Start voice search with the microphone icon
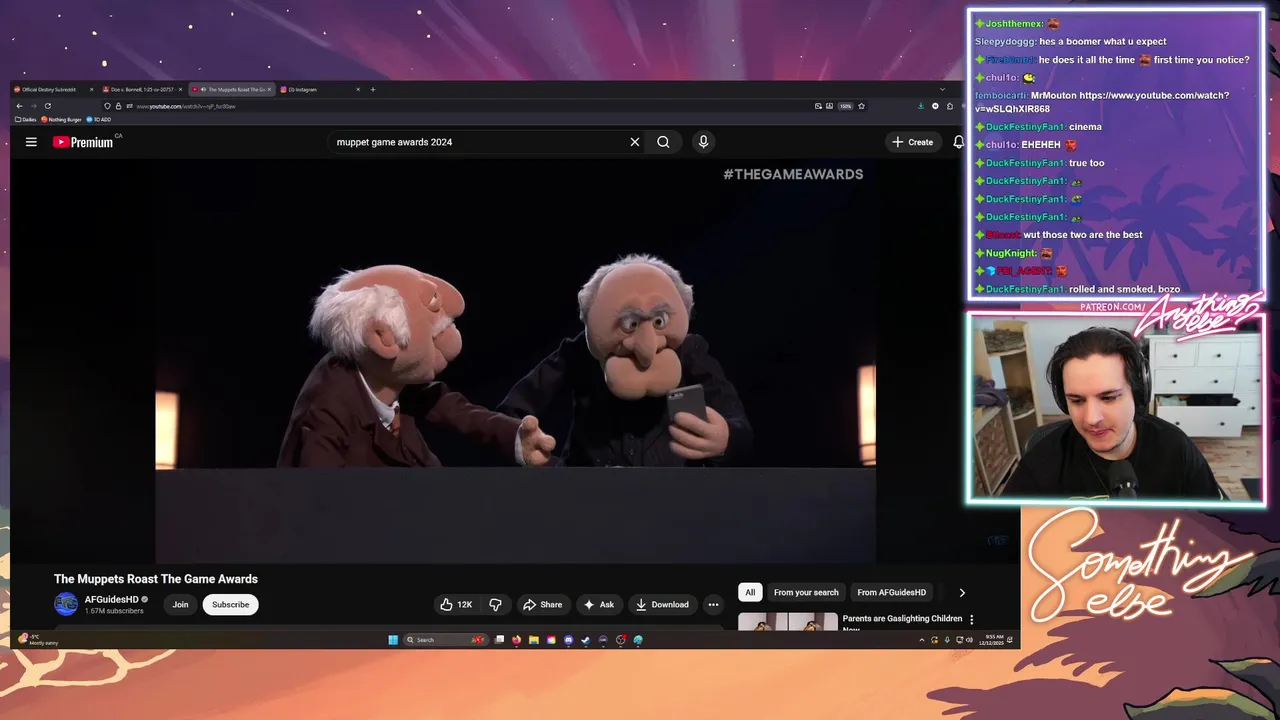 click(x=703, y=142)
